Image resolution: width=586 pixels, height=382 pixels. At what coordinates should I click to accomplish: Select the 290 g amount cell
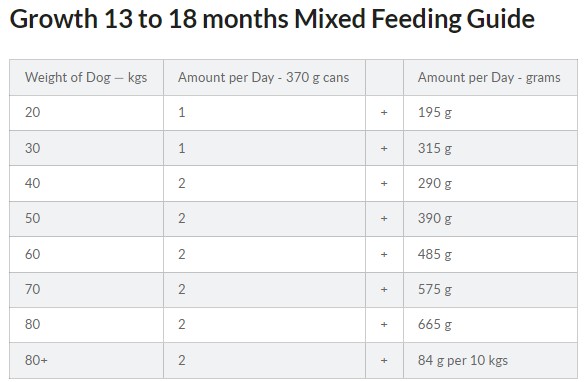coord(490,184)
